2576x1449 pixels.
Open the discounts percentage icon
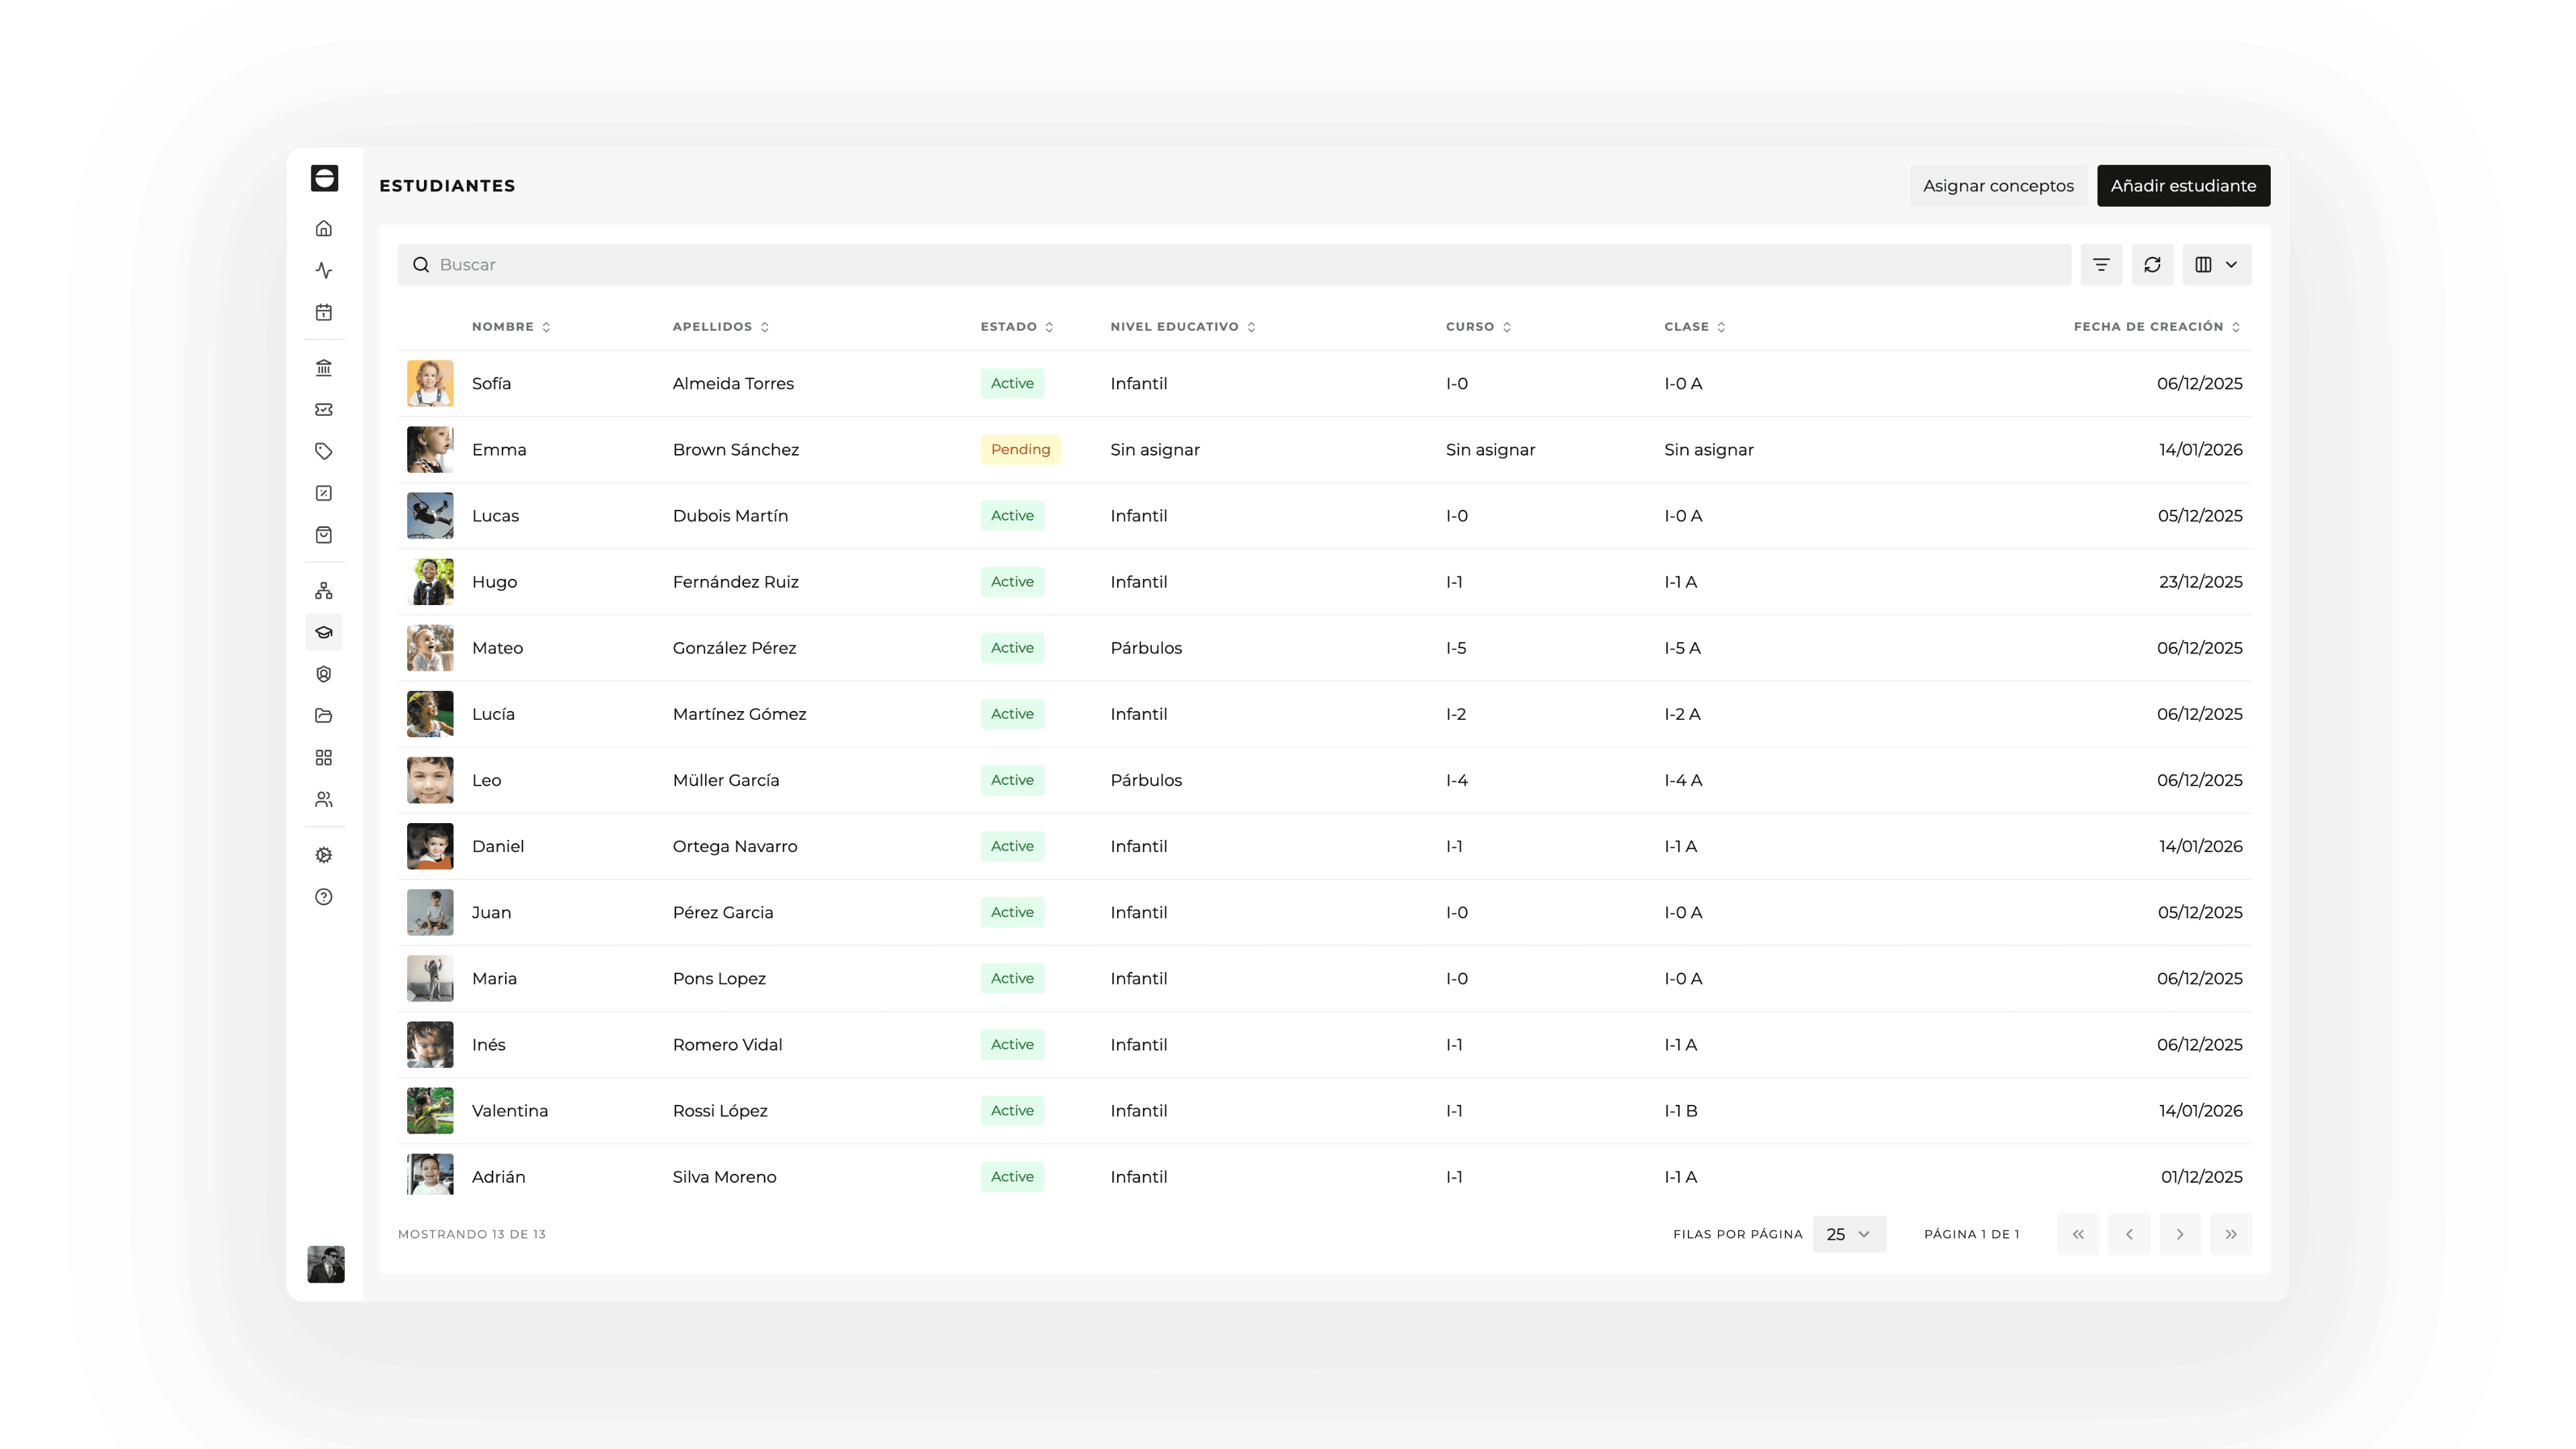pyautogui.click(x=324, y=493)
